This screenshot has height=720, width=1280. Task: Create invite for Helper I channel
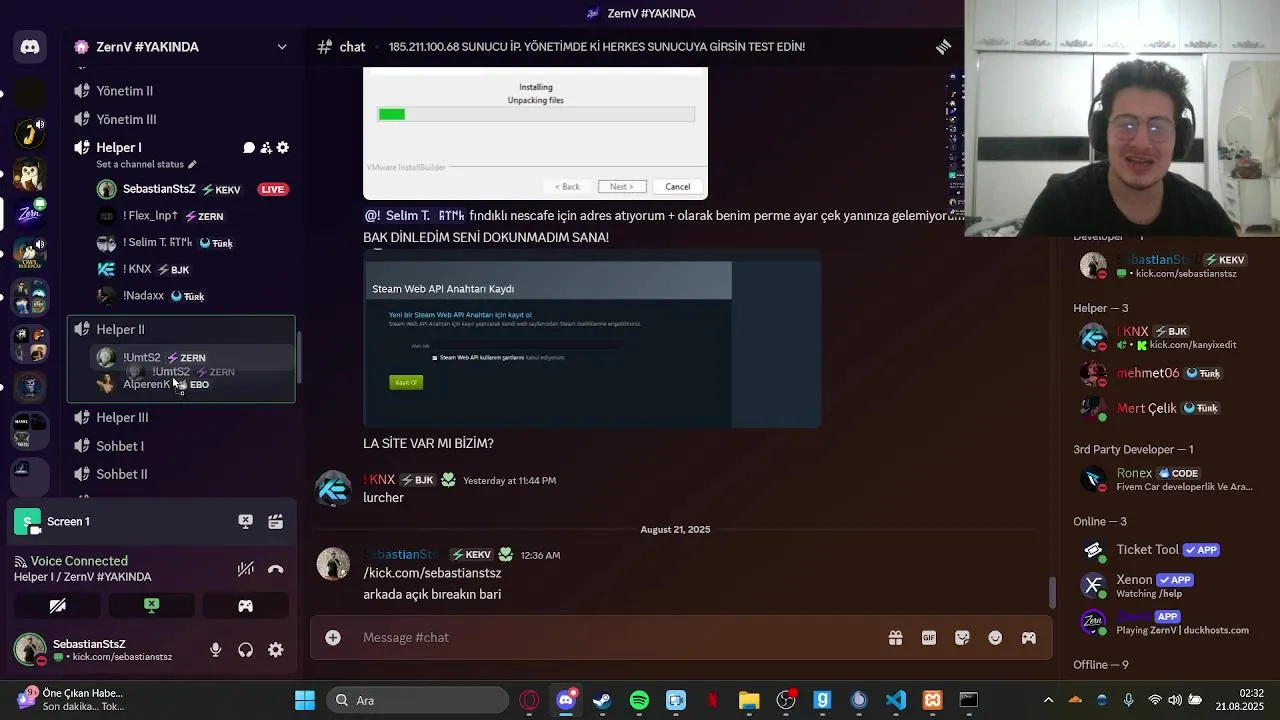266,148
